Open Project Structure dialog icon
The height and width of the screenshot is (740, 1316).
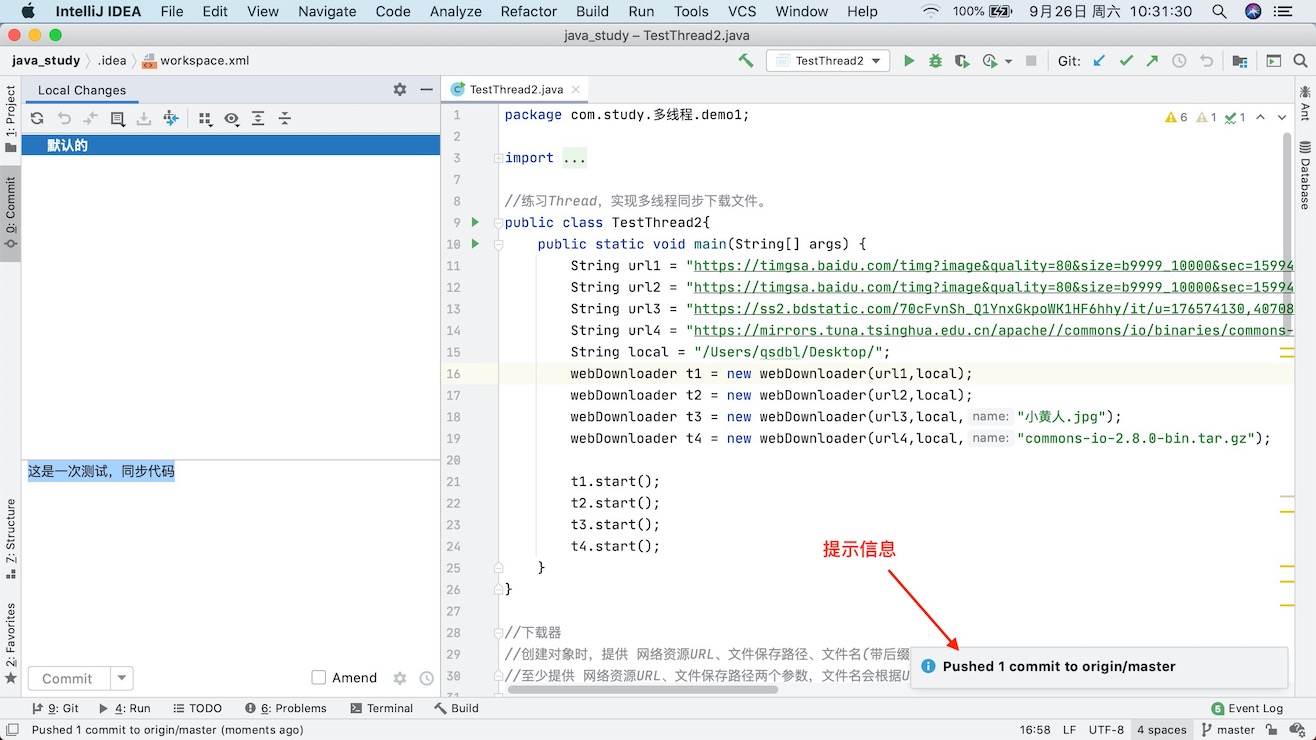coord(1240,61)
